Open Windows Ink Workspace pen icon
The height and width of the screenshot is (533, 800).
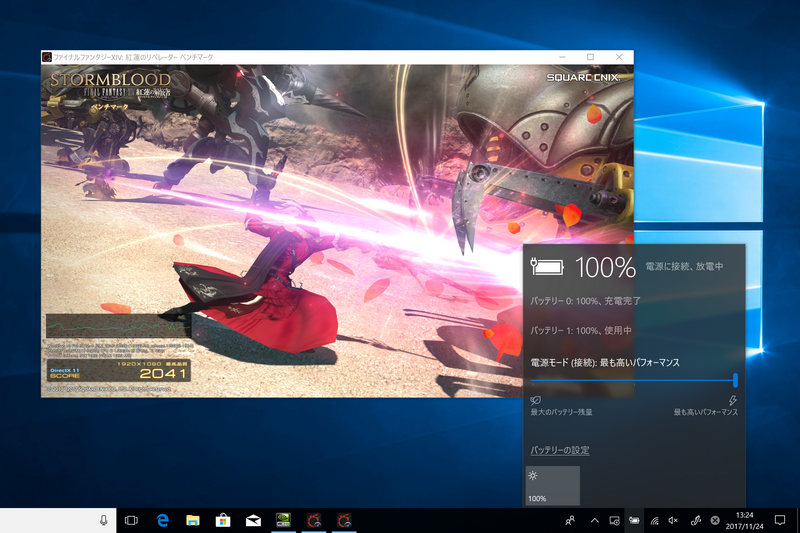pyautogui.click(x=695, y=520)
